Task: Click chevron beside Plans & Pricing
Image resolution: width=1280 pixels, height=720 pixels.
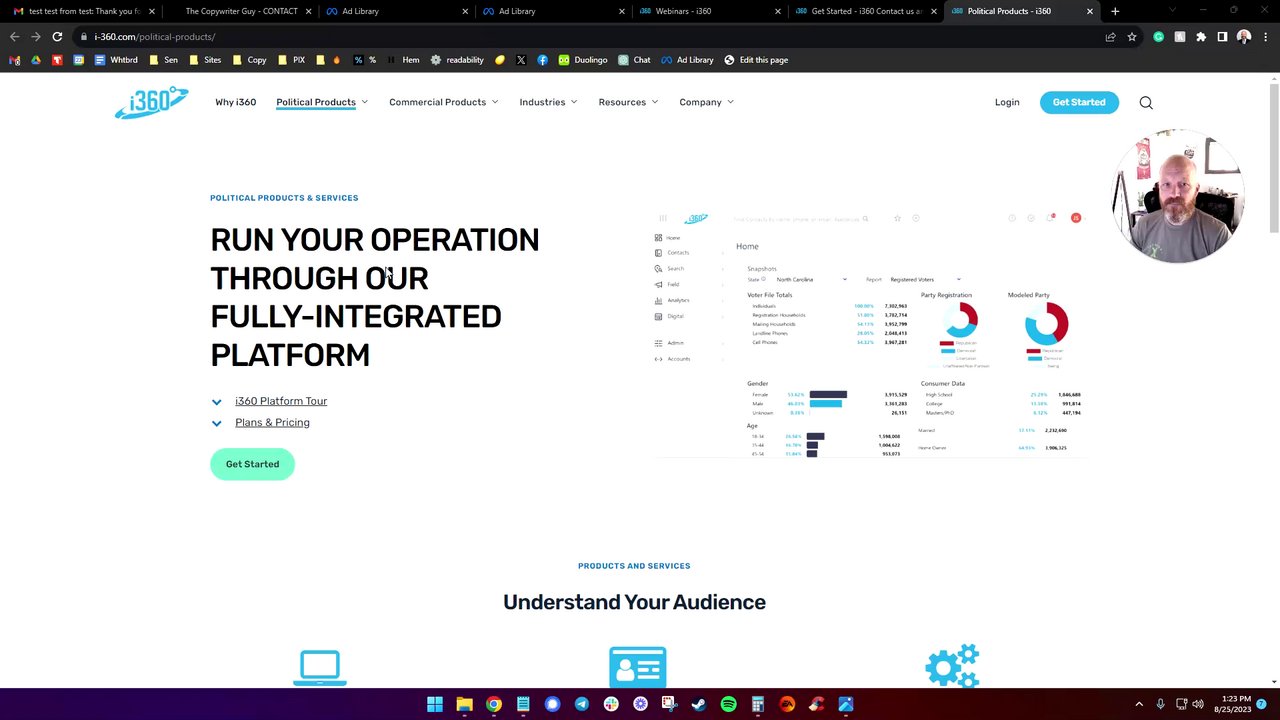Action: coord(216,423)
